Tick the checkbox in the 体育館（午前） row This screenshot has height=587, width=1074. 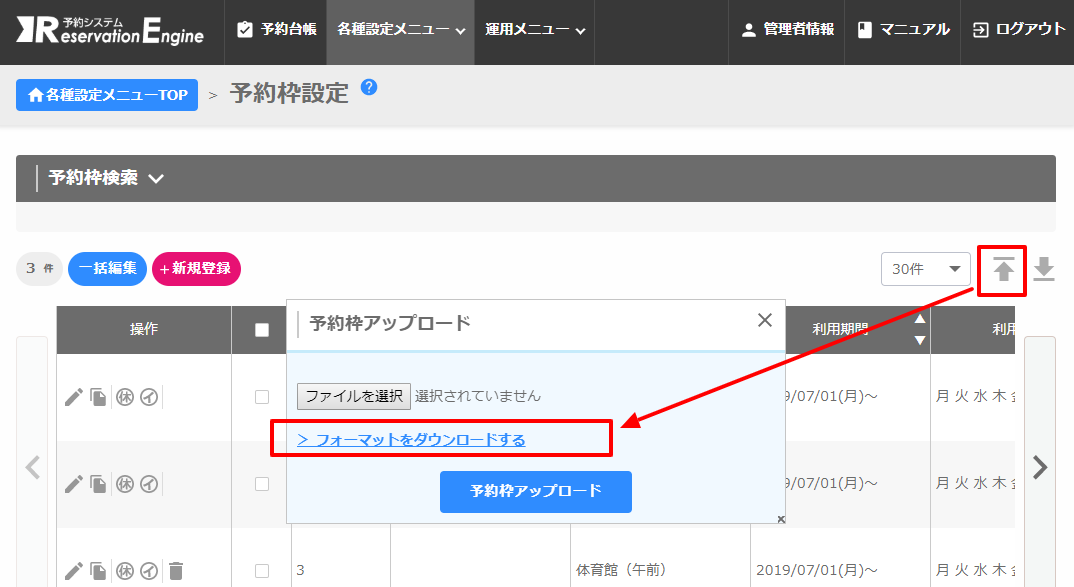click(x=262, y=571)
